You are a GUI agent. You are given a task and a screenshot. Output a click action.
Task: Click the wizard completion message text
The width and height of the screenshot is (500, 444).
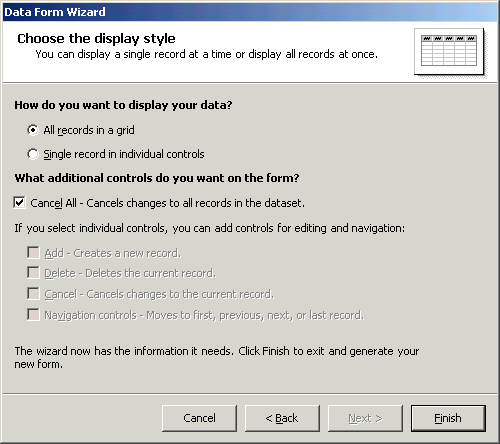[x=217, y=357]
